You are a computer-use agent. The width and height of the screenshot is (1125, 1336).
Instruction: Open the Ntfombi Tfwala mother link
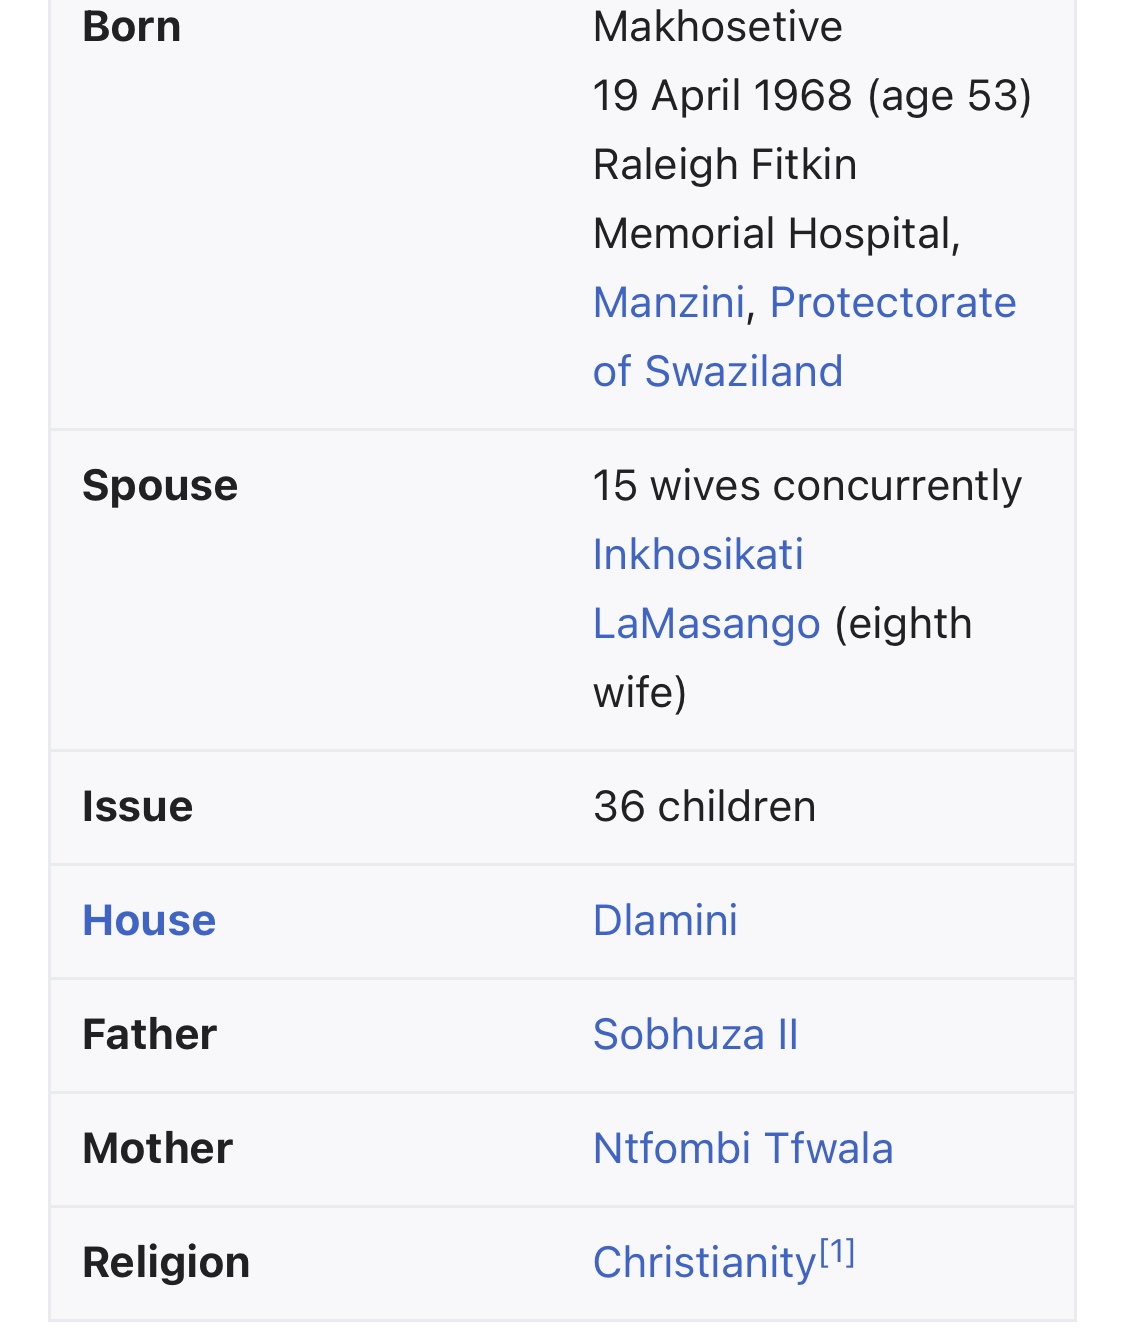click(743, 1148)
